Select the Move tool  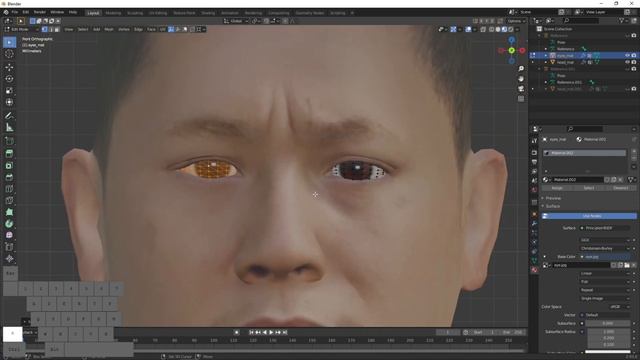pyautogui.click(x=9, y=67)
